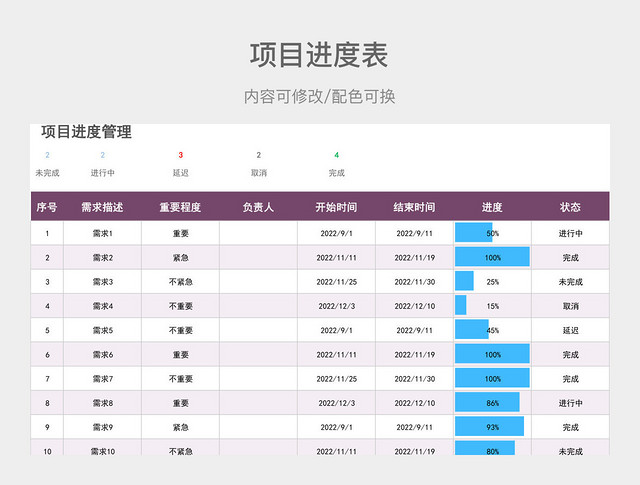Select the 状态 column header

(x=570, y=207)
